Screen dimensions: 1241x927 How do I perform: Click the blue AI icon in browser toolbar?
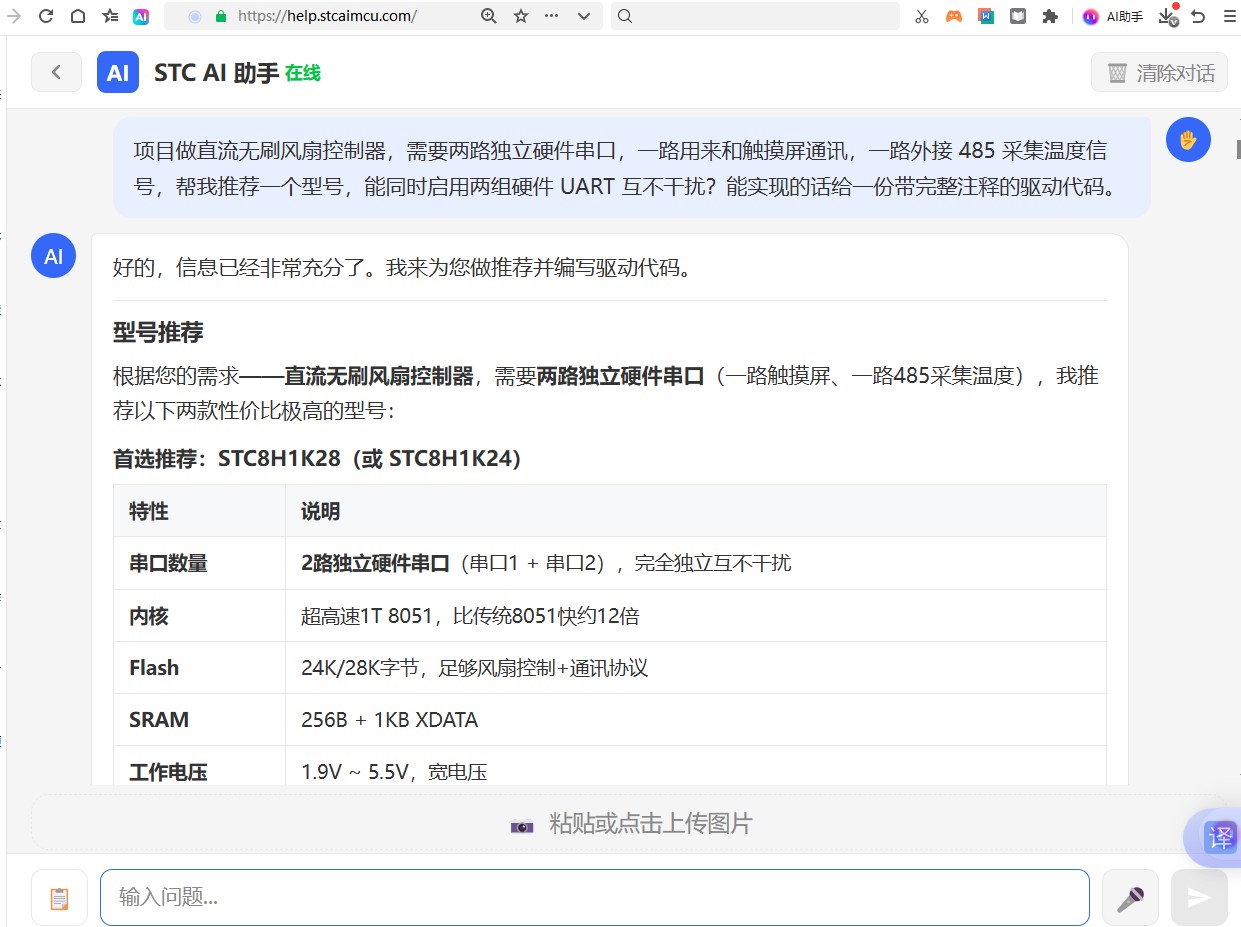click(141, 16)
